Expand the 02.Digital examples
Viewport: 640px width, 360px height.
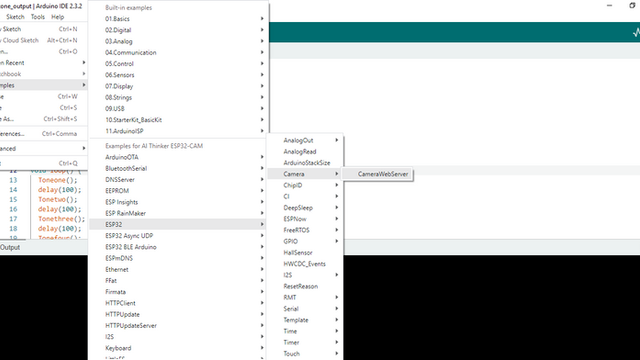[178, 30]
